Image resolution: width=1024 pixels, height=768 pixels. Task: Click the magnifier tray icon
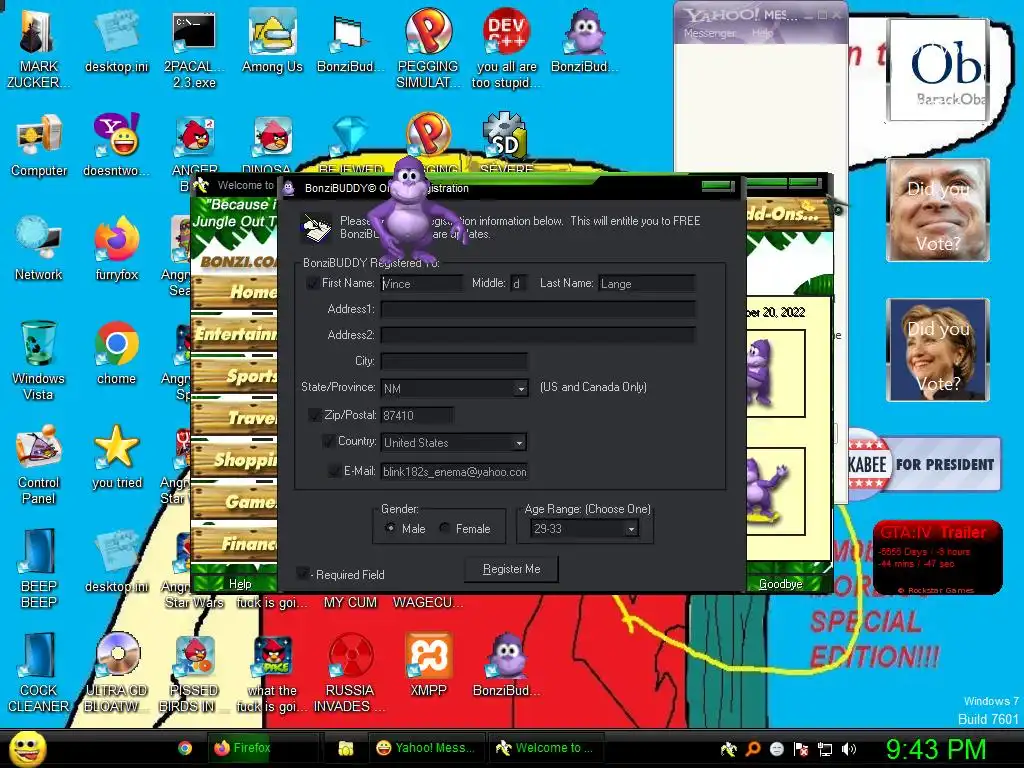pos(753,749)
